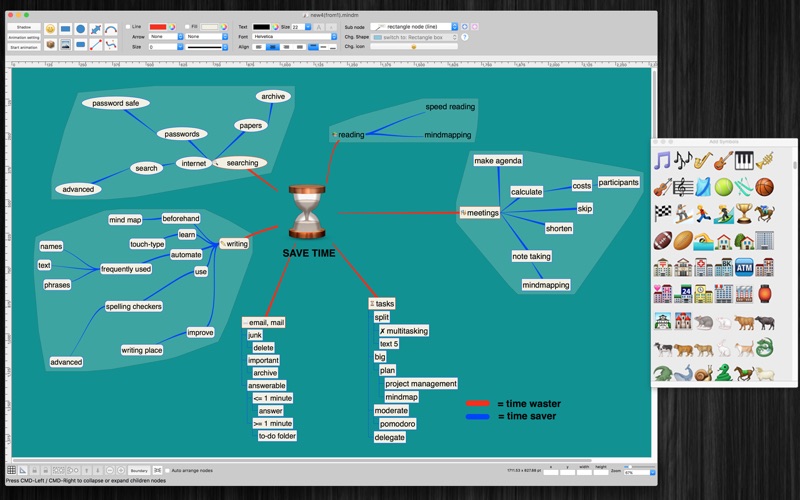The image size is (800, 500).
Task: Click the ruler triangle icon in bottom bar
Action: tap(22, 470)
